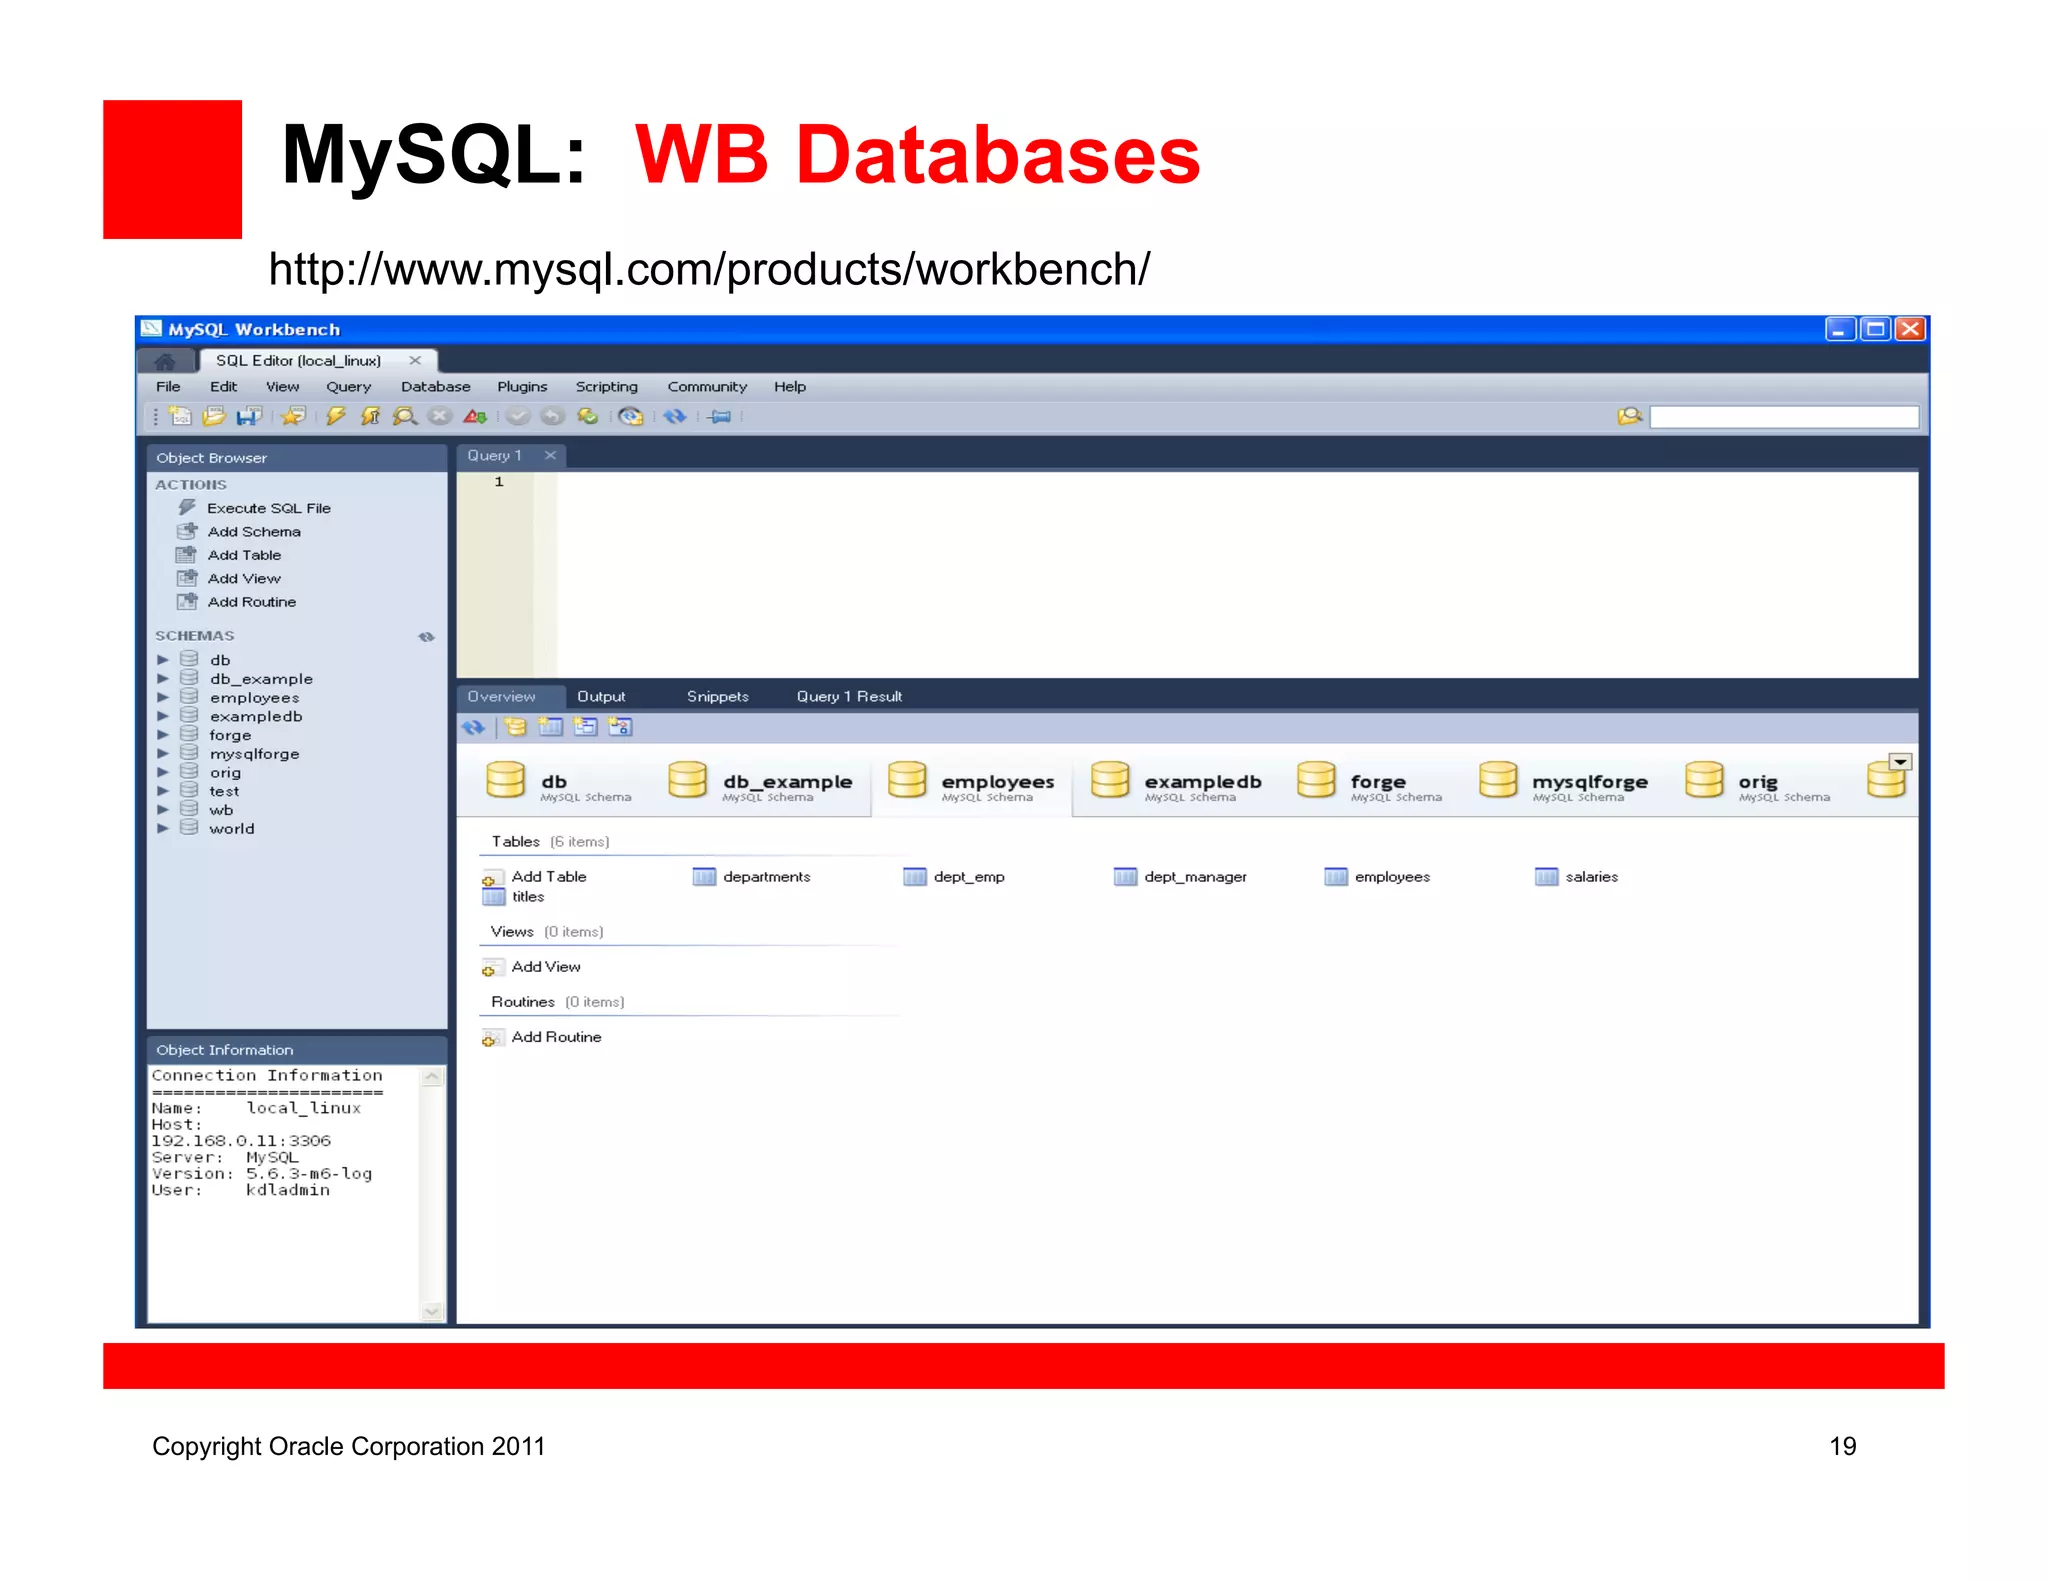Click Execute SQL File action

point(268,509)
